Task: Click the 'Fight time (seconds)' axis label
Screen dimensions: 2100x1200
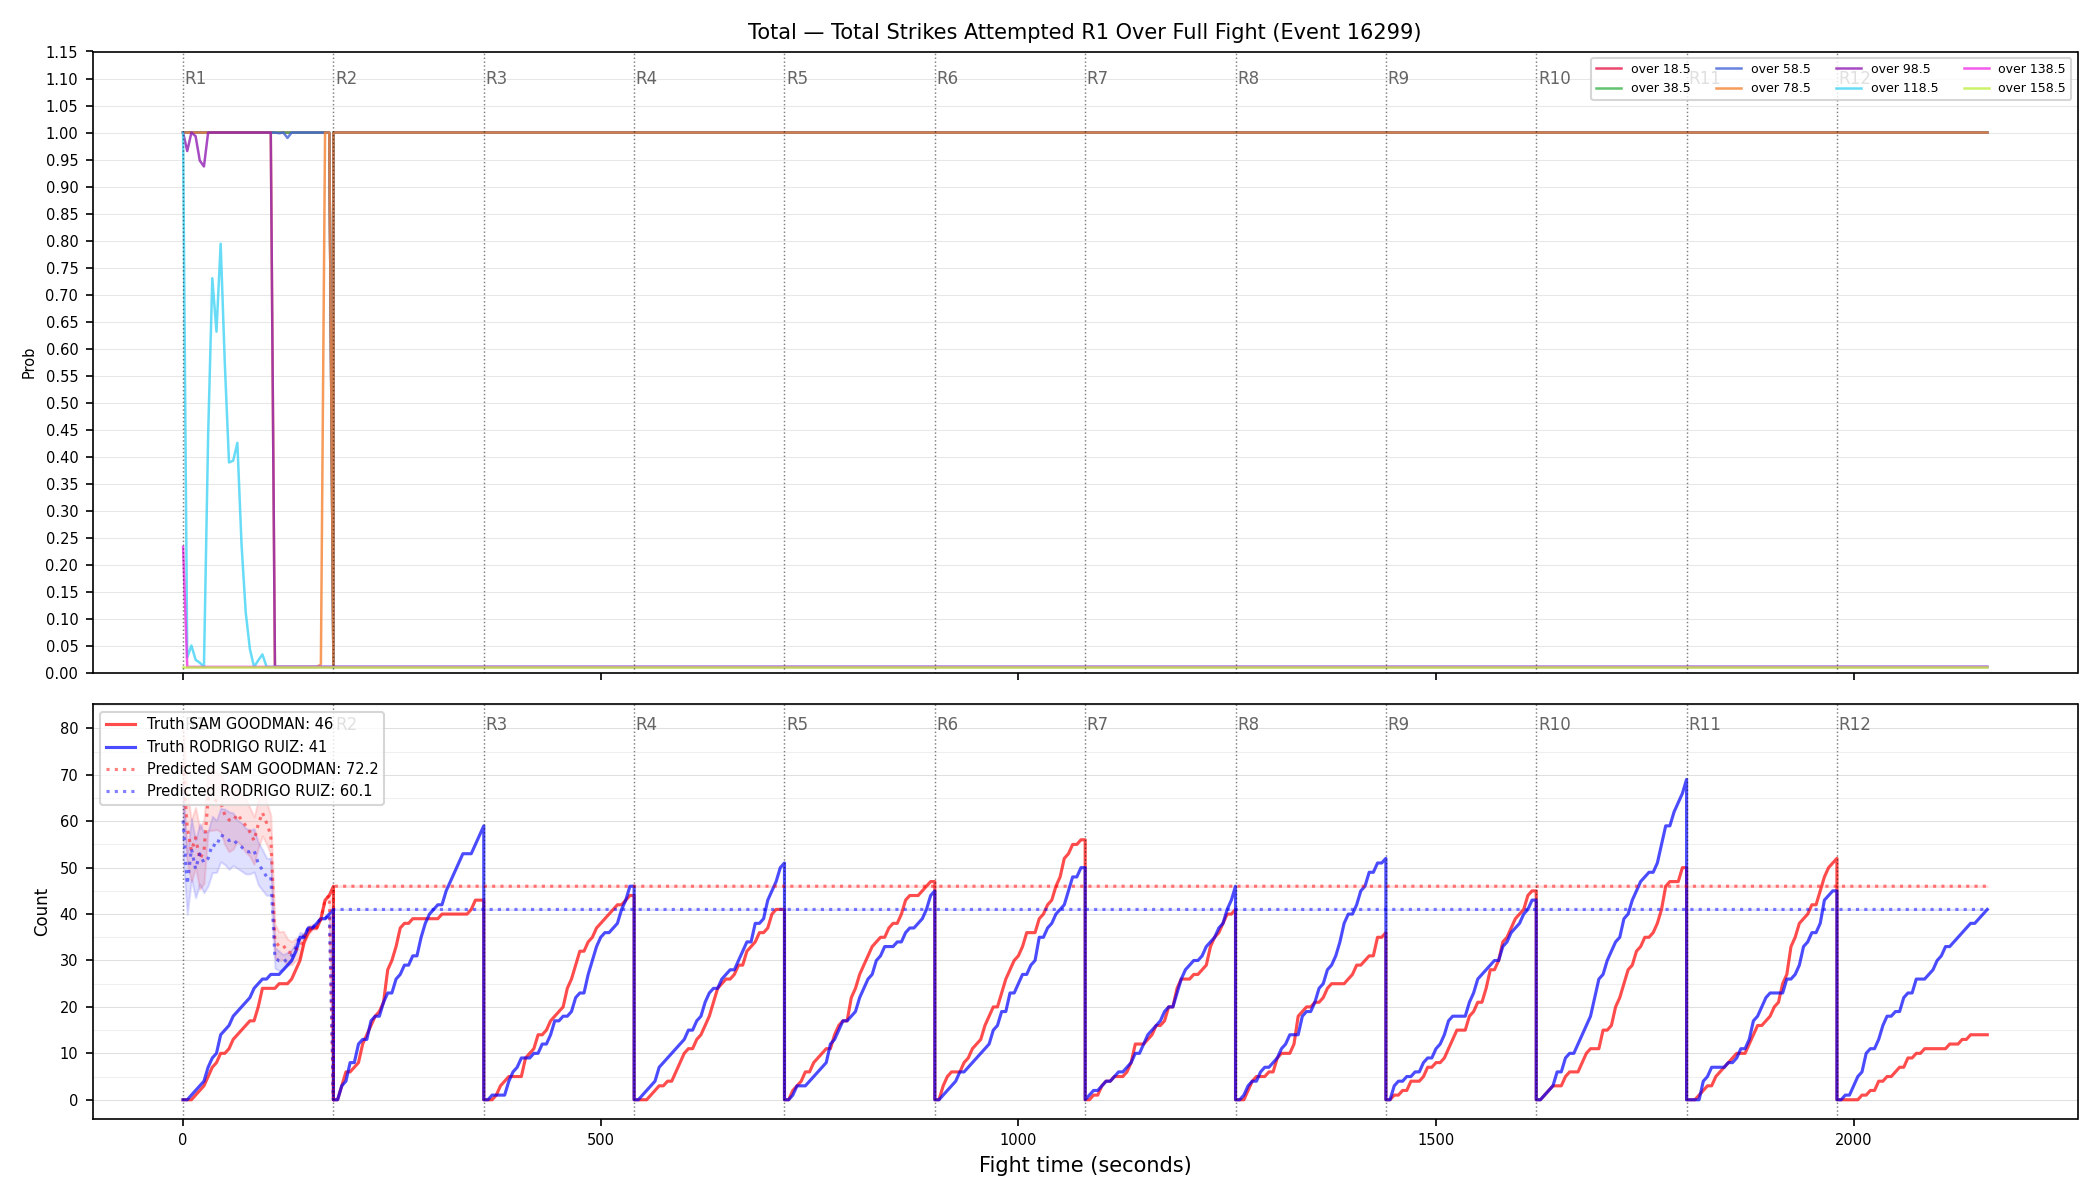Action: [1085, 1165]
